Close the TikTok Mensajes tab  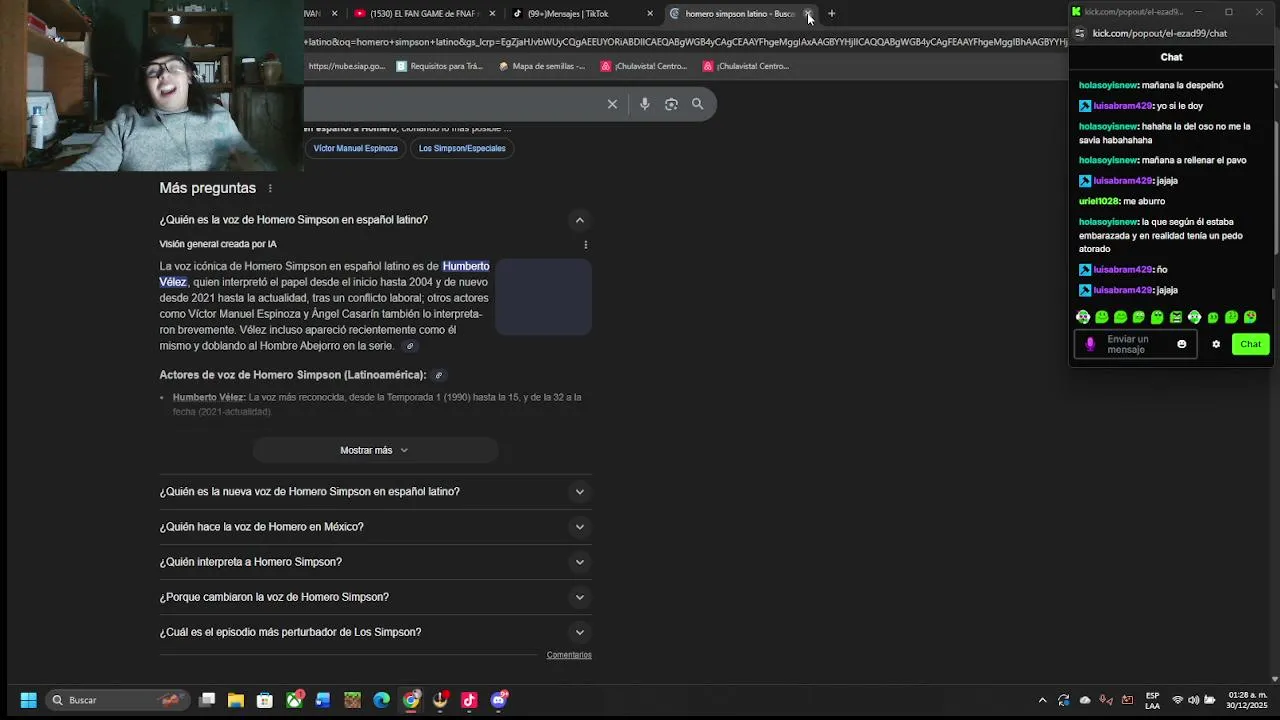pyautogui.click(x=650, y=14)
